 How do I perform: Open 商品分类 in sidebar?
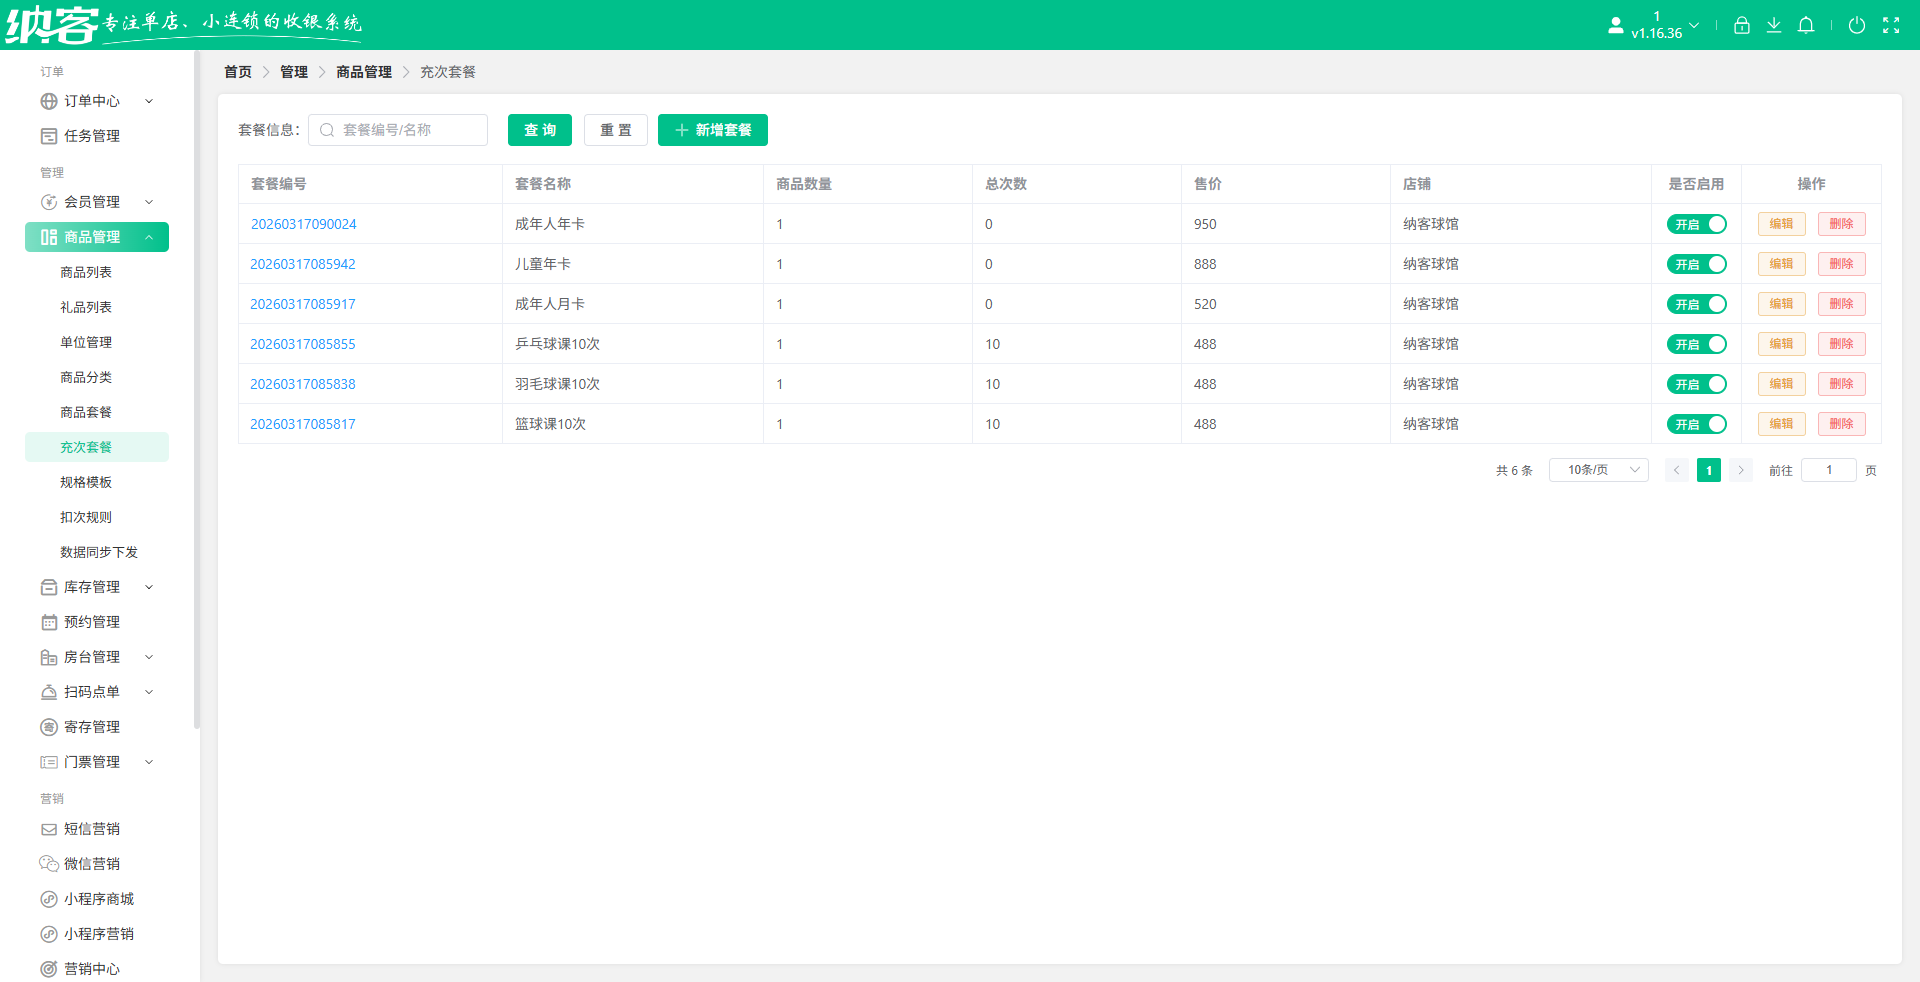coord(86,377)
